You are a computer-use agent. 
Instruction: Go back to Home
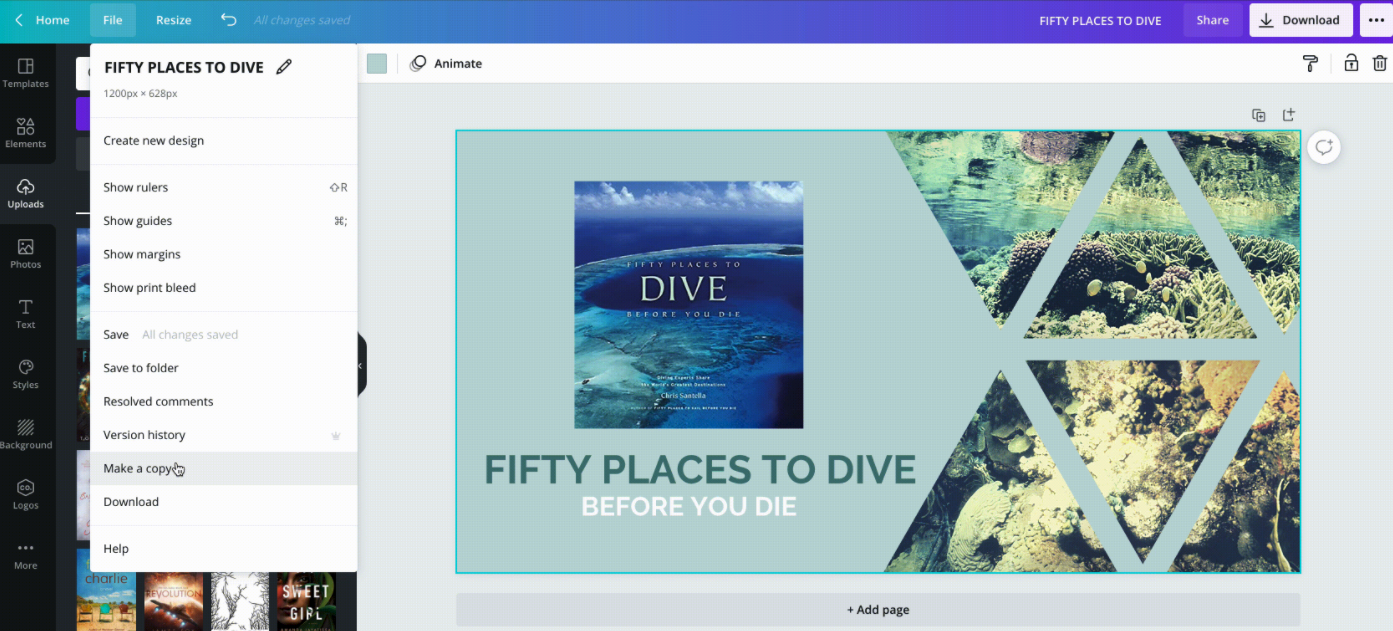[x=42, y=20]
